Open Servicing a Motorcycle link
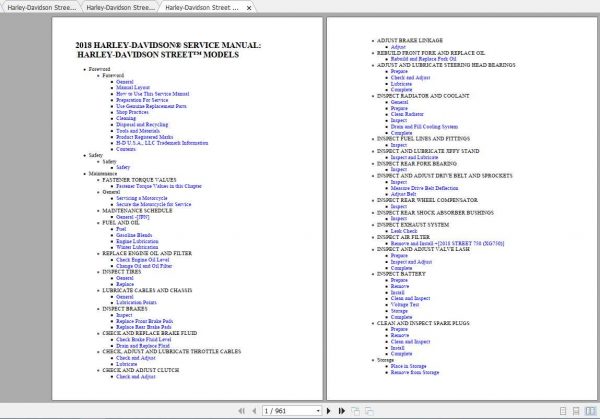The height and width of the screenshot is (419, 600). coord(142,198)
